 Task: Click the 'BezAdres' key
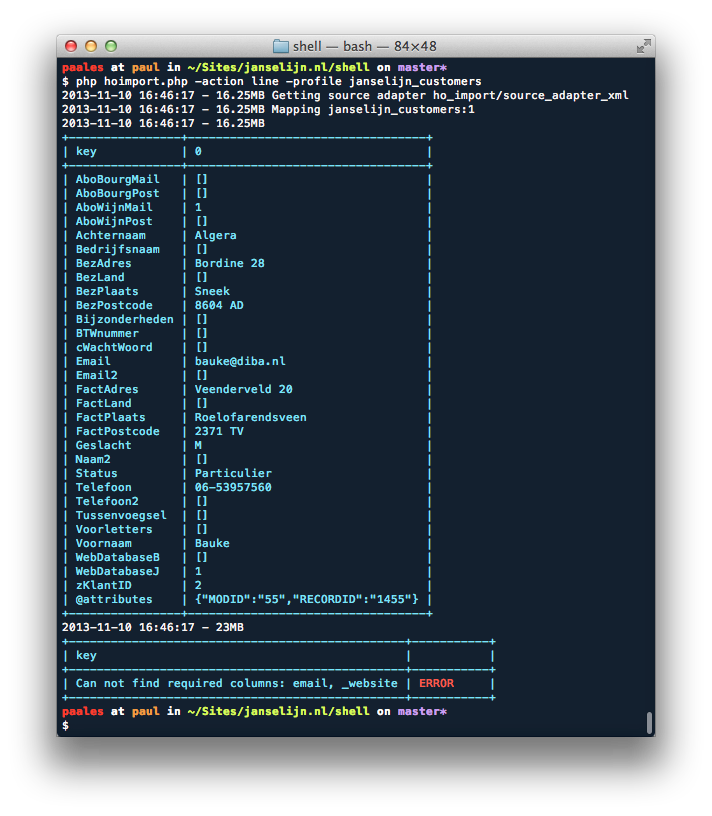point(104,264)
